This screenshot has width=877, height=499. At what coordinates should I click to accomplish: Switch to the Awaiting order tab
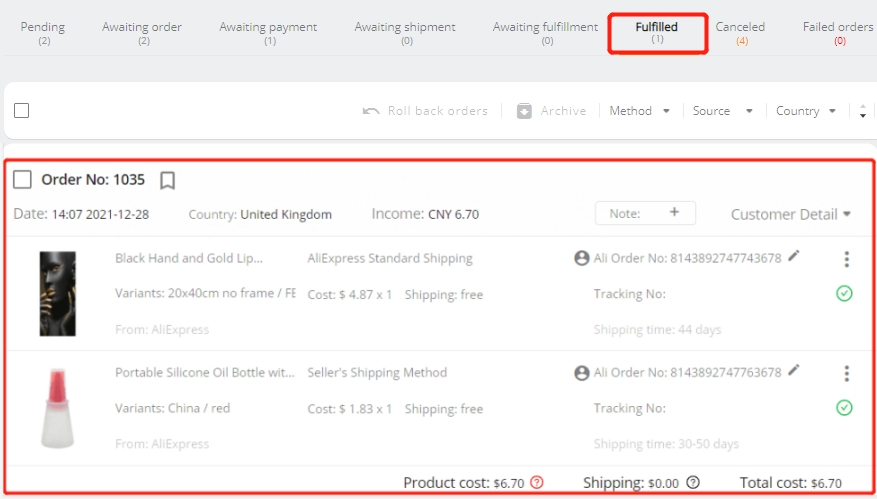coord(142,32)
